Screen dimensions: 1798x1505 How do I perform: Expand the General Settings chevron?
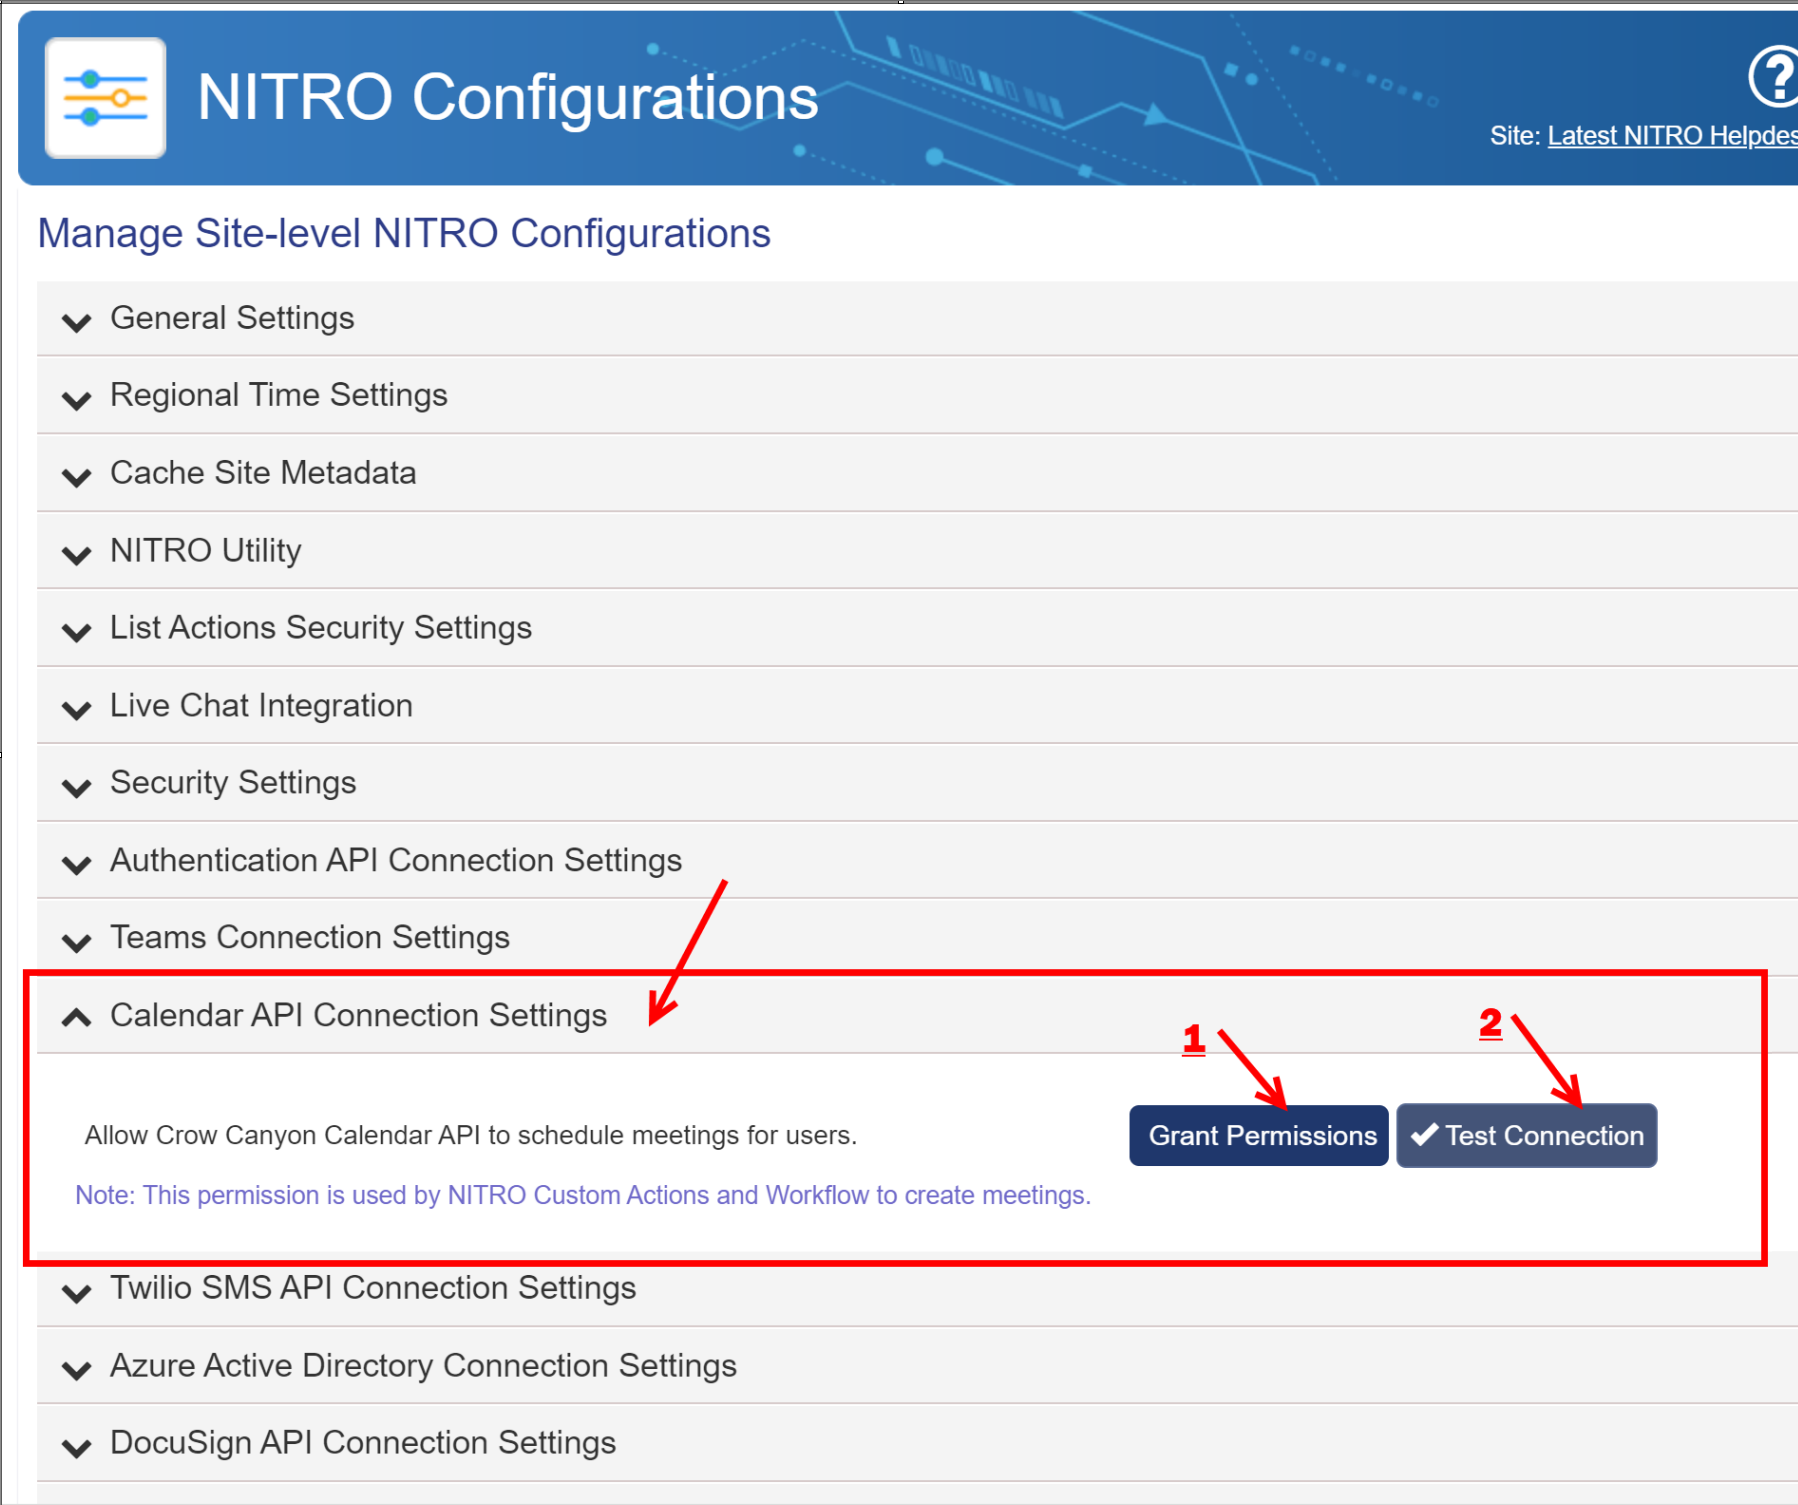(x=77, y=322)
